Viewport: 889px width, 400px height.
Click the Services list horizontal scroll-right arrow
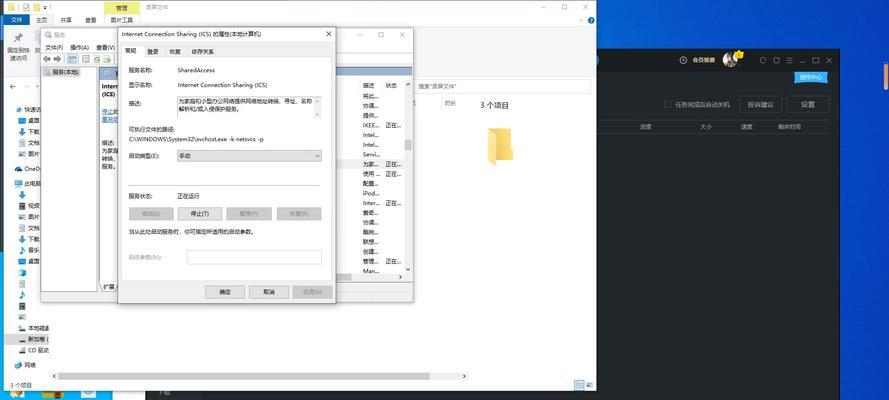400,277
